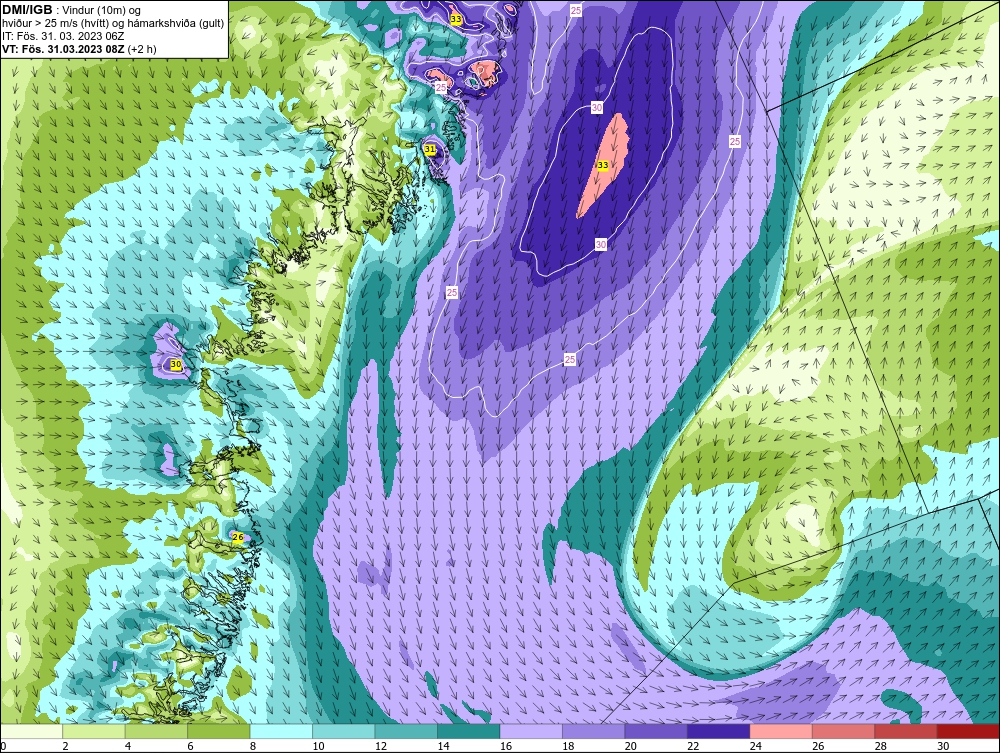This screenshot has height=753, width=1000.
Task: Select the 12–14 m/s teal legend swatch
Action: coord(406,731)
